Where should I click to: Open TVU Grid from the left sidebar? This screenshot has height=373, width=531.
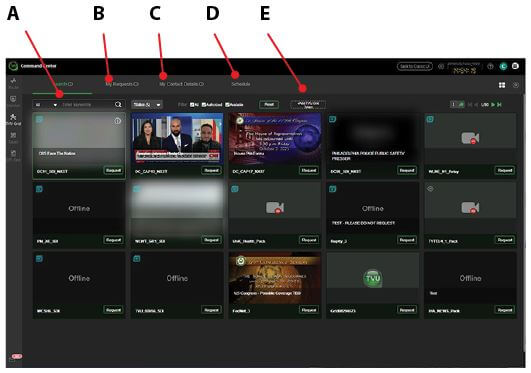13,119
